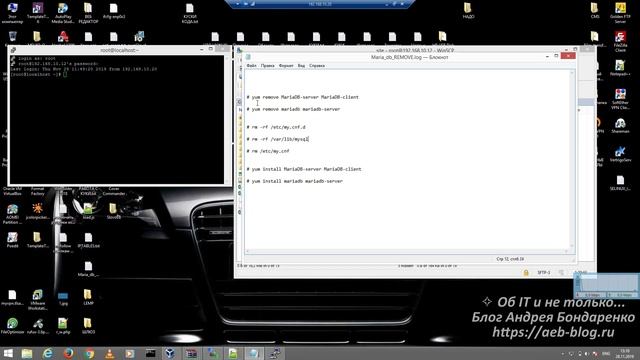Open the Правка menu in Notepad
The height and width of the screenshot is (360, 640).
point(267,65)
